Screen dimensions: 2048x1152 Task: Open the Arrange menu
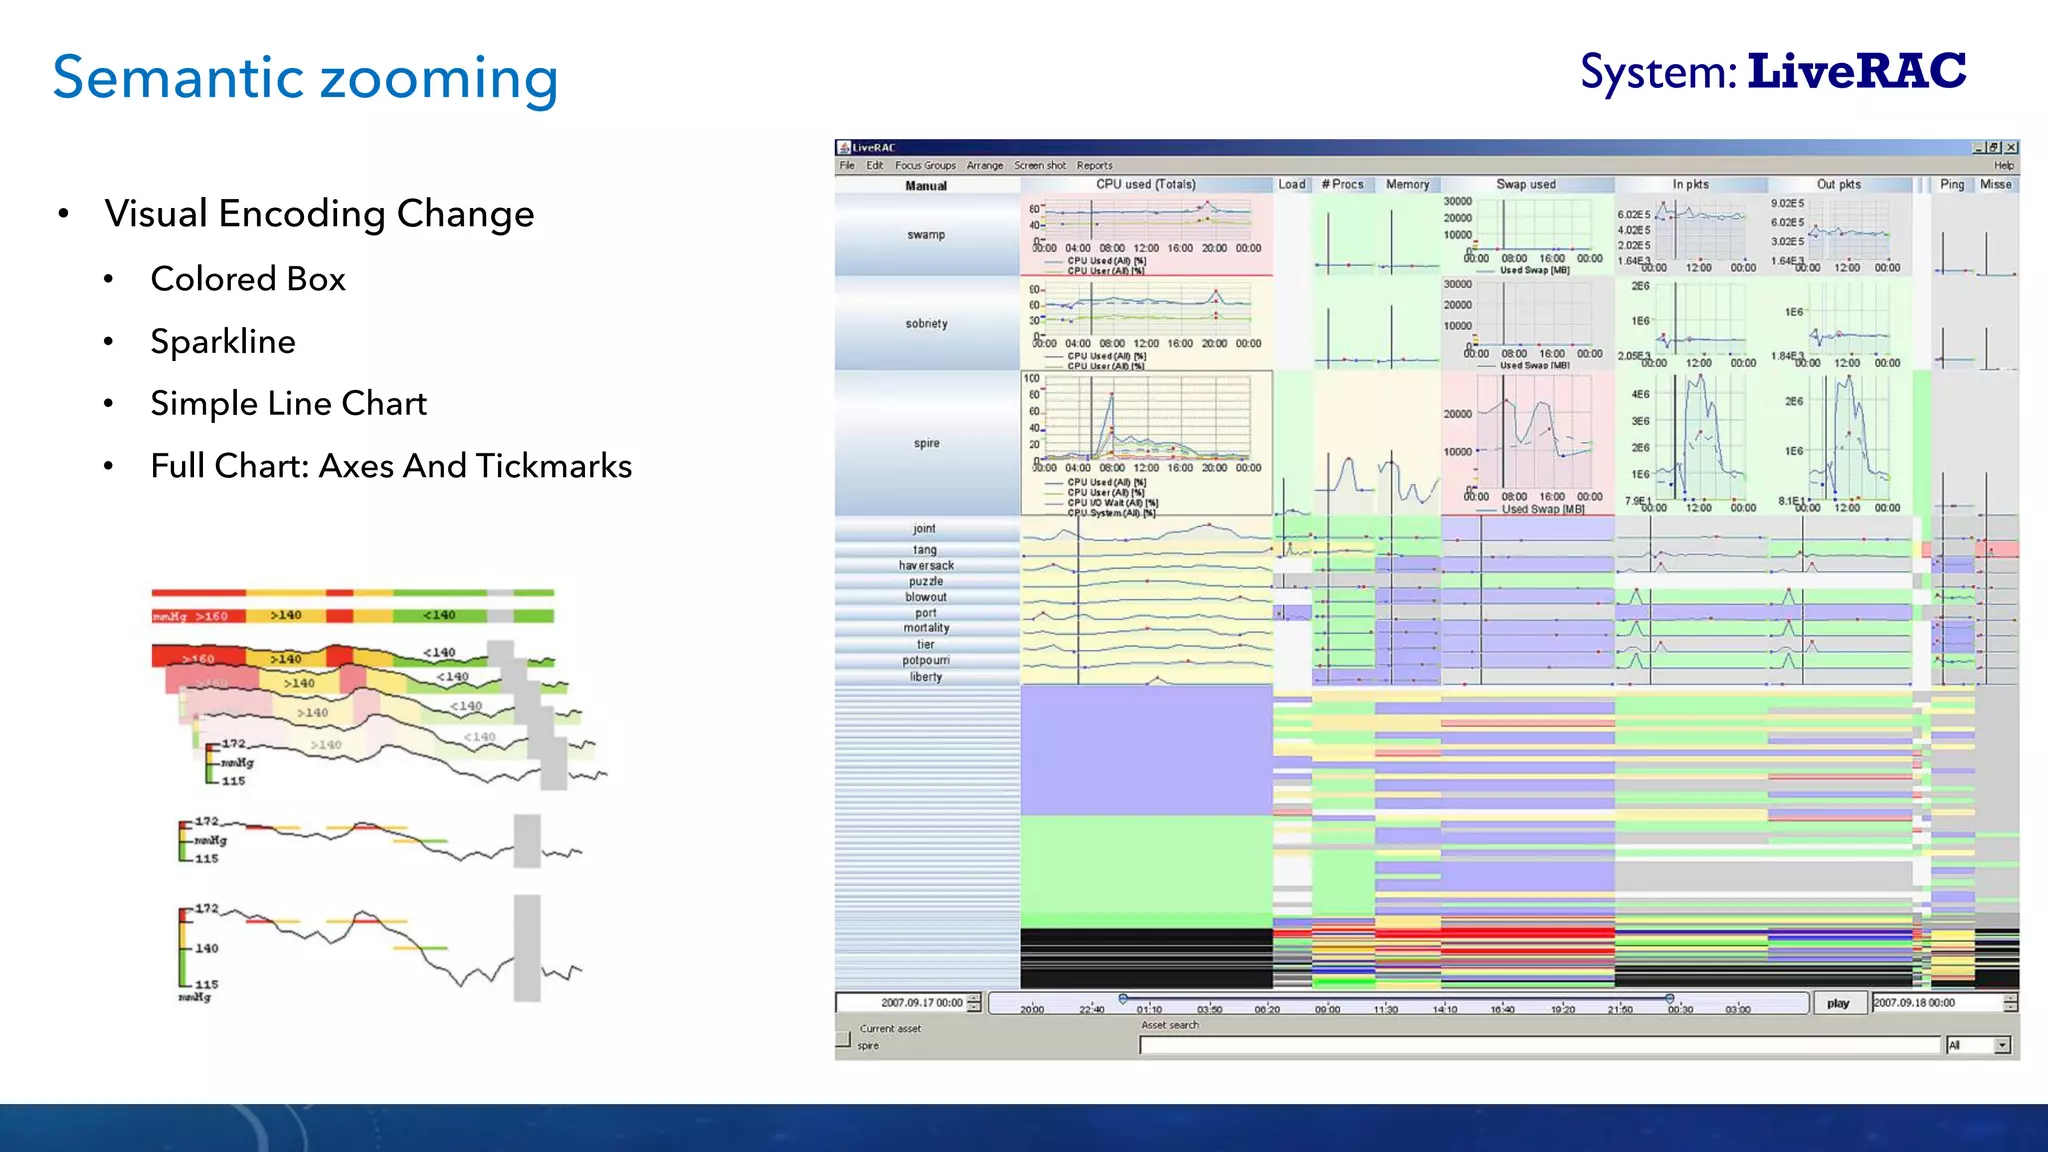(x=984, y=166)
